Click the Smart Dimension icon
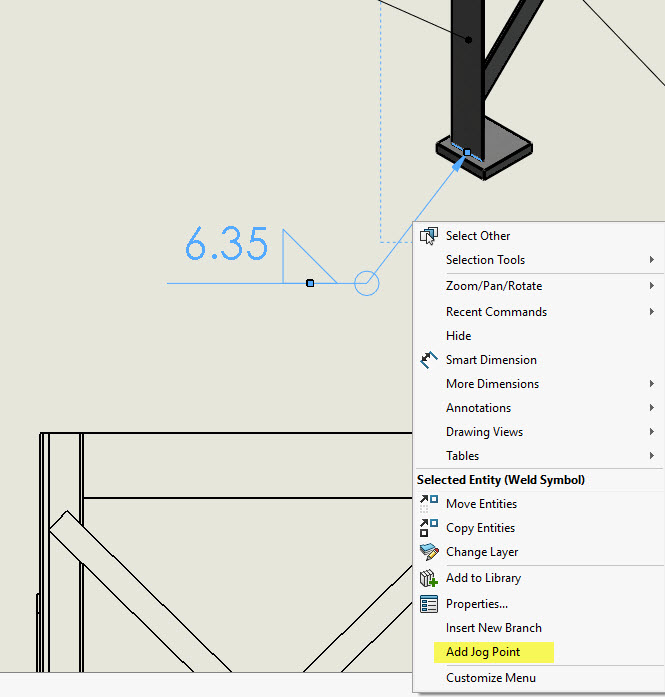This screenshot has height=697, width=665. click(429, 360)
